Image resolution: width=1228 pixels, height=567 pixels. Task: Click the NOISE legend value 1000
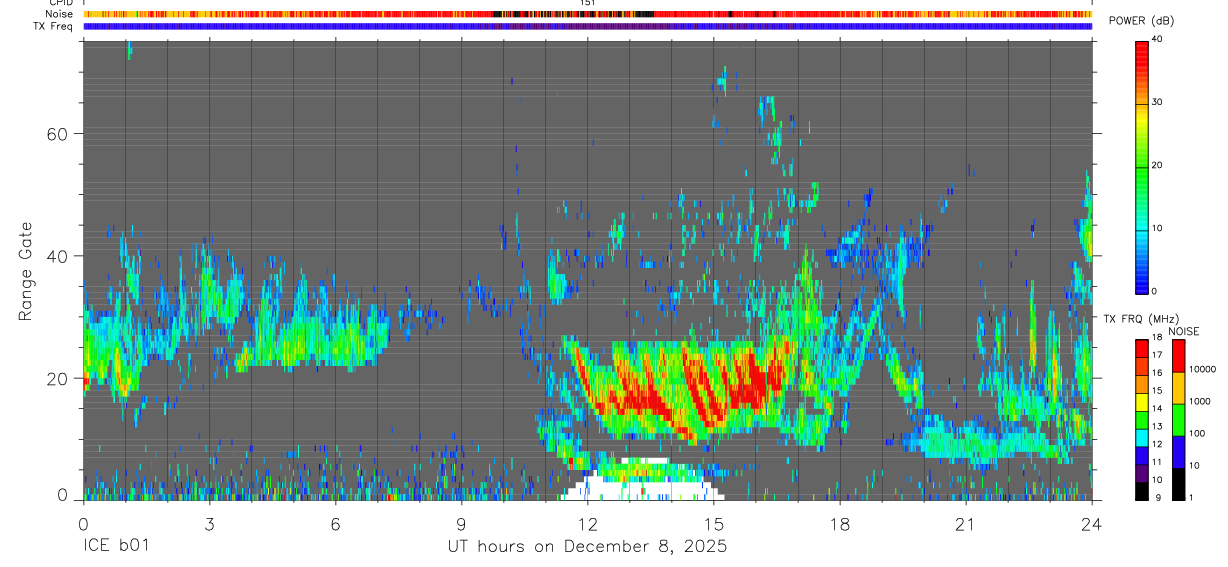click(x=1199, y=401)
